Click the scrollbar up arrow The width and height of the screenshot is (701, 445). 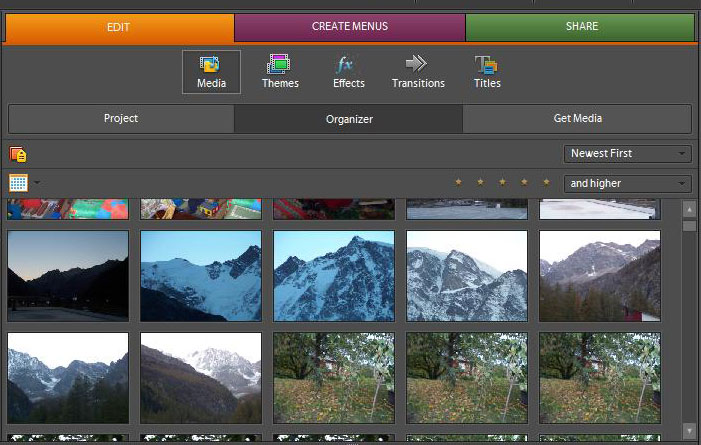point(689,209)
